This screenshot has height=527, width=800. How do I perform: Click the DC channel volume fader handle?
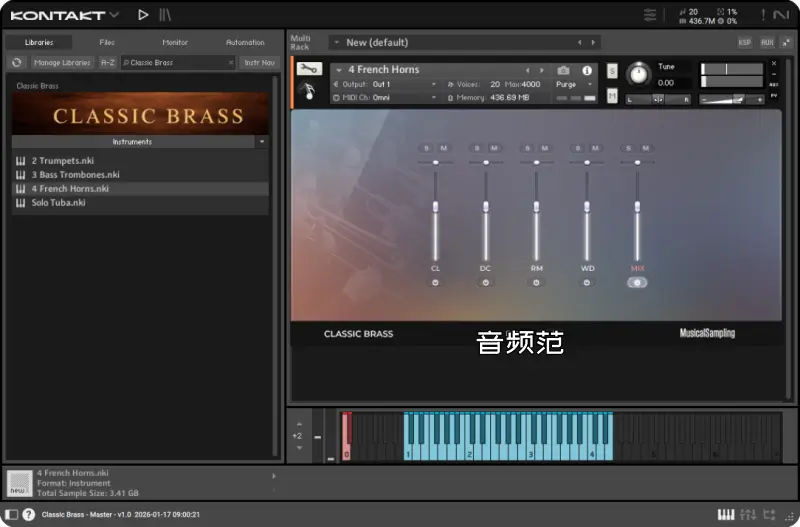tap(486, 206)
